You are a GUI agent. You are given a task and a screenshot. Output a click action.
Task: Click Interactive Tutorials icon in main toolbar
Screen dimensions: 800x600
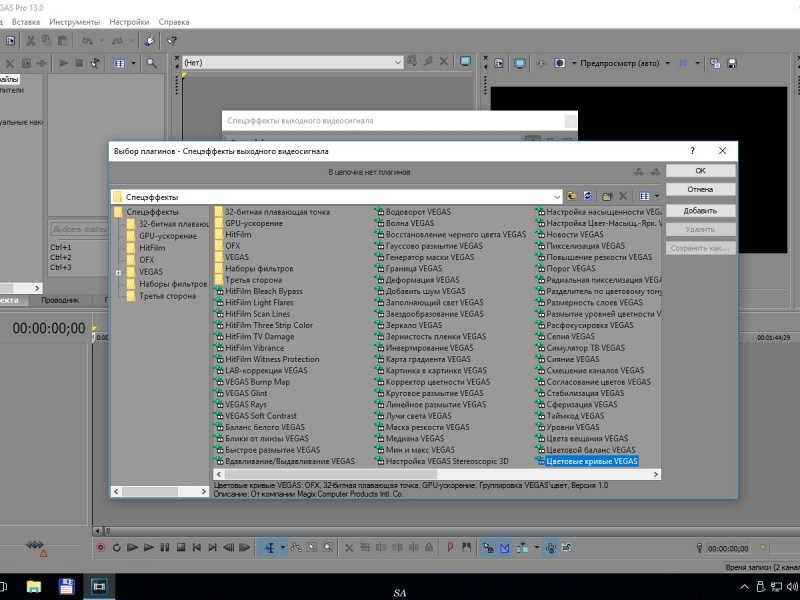click(149, 41)
